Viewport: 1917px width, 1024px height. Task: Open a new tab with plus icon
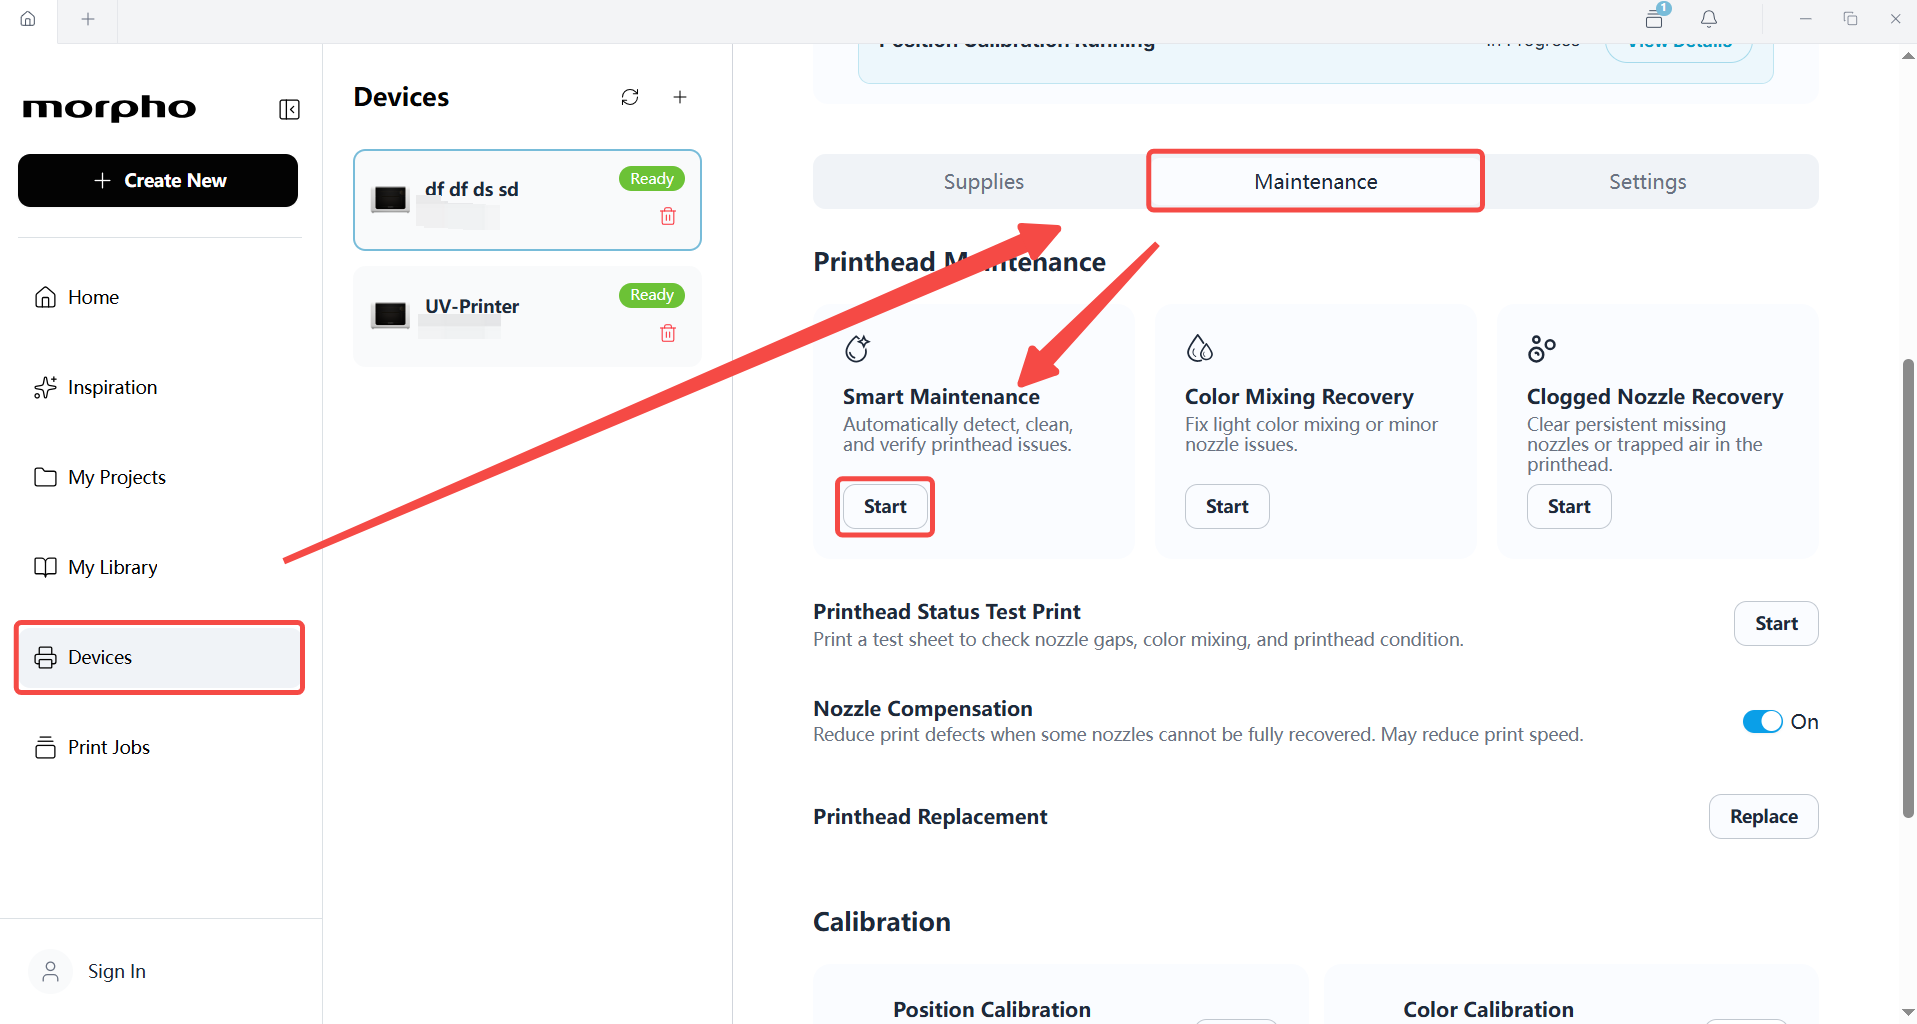pyautogui.click(x=88, y=19)
